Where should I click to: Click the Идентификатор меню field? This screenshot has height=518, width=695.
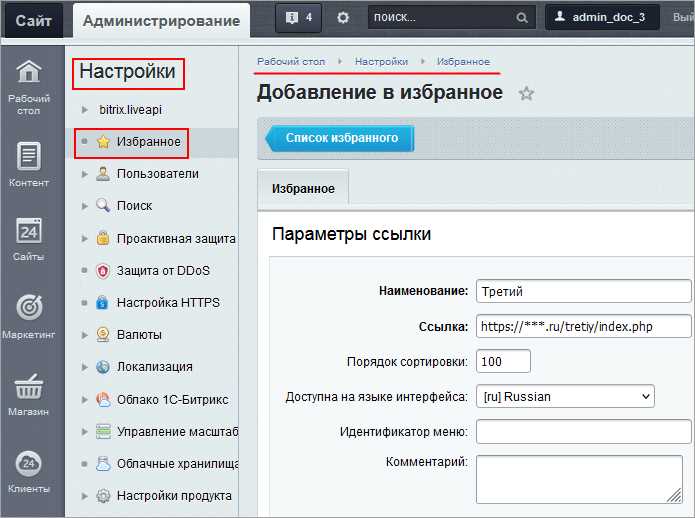tap(583, 432)
